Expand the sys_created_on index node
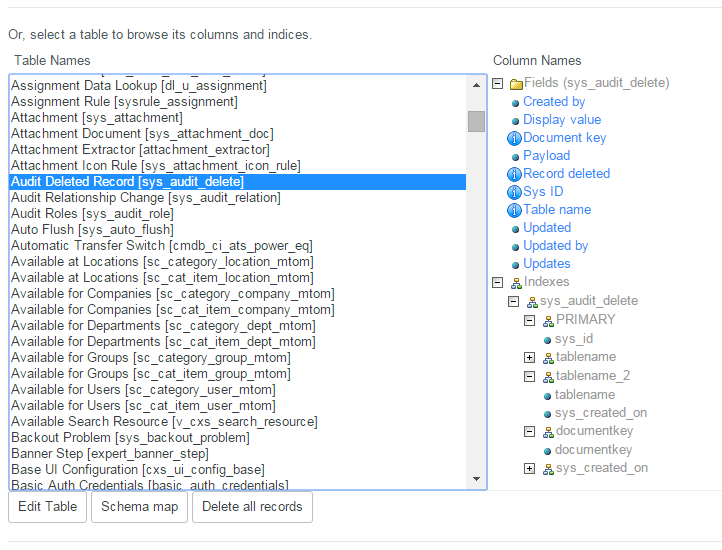The width and height of the screenshot is (722, 550). [530, 469]
